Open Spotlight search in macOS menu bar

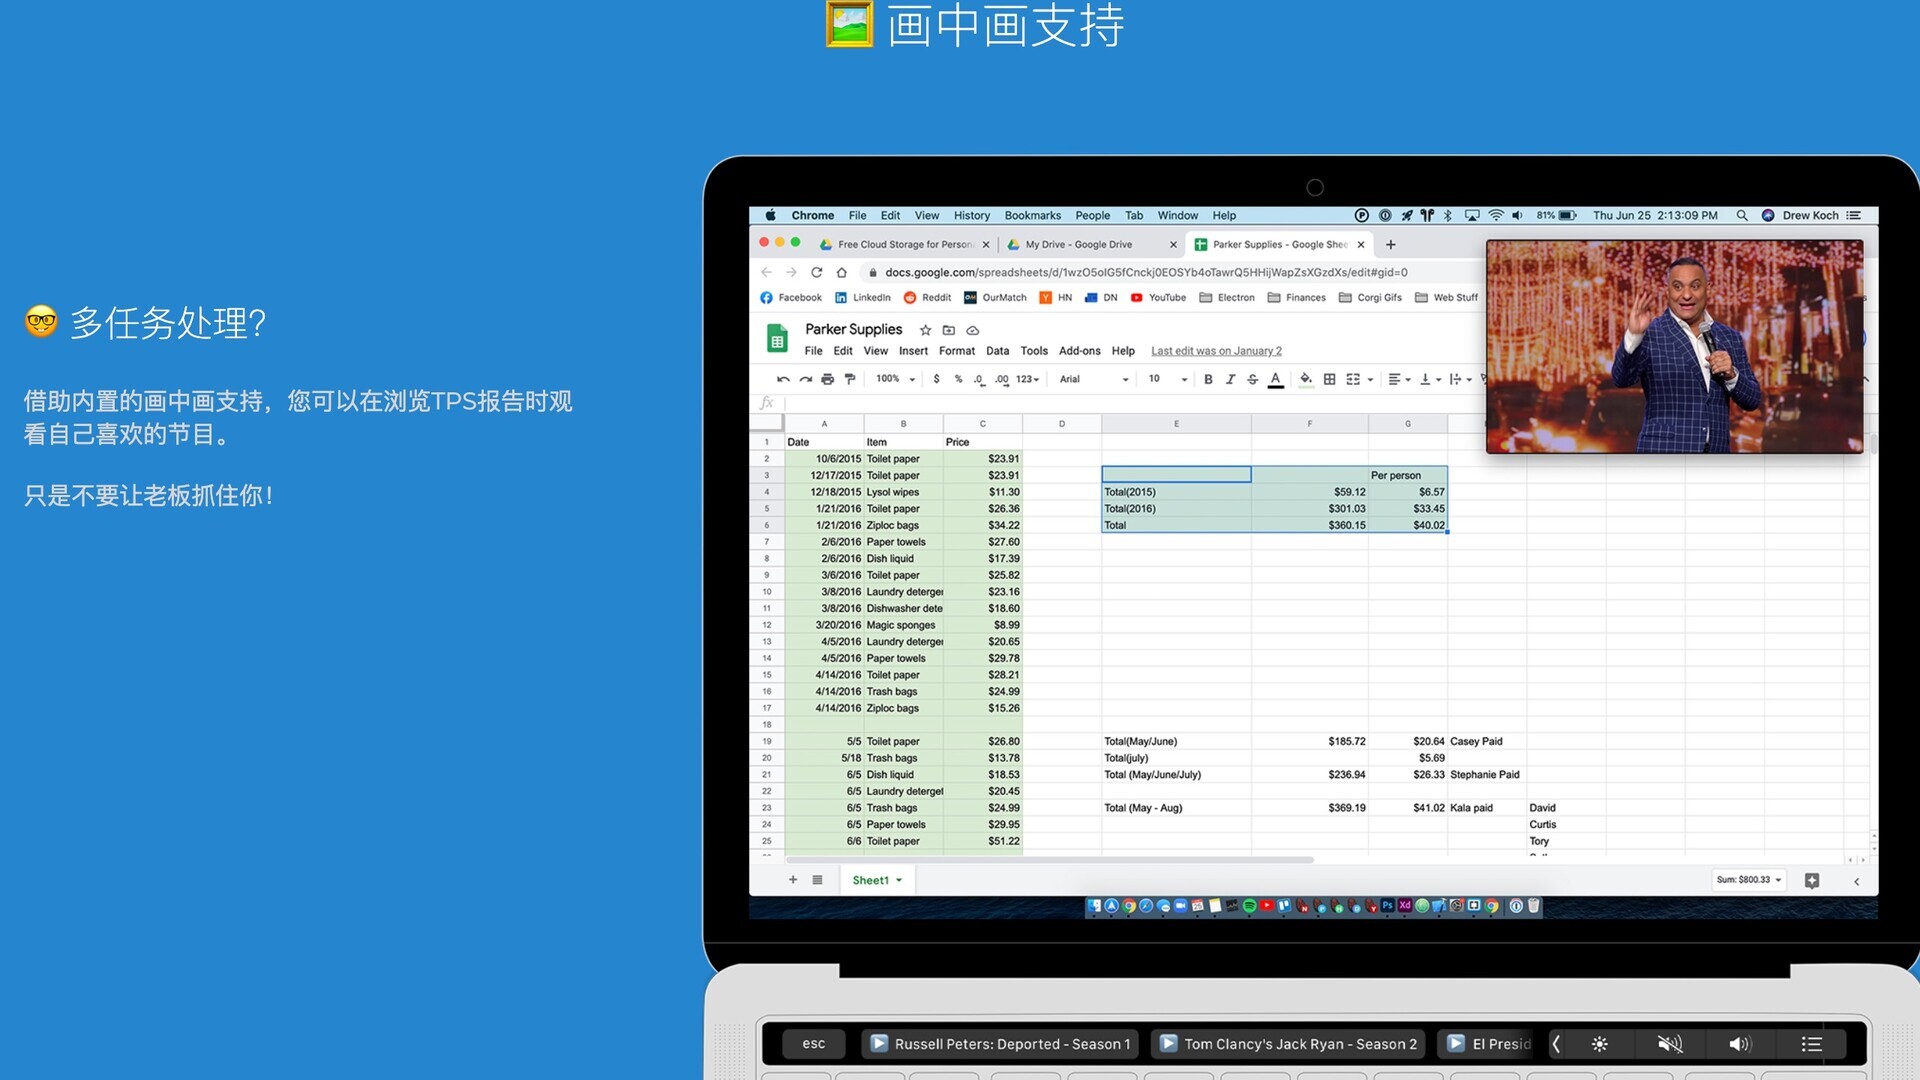click(1742, 215)
